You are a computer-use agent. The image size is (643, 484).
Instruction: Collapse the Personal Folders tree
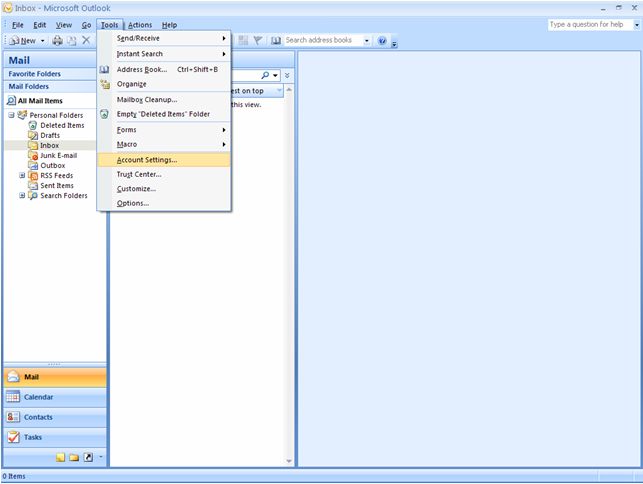(x=11, y=115)
